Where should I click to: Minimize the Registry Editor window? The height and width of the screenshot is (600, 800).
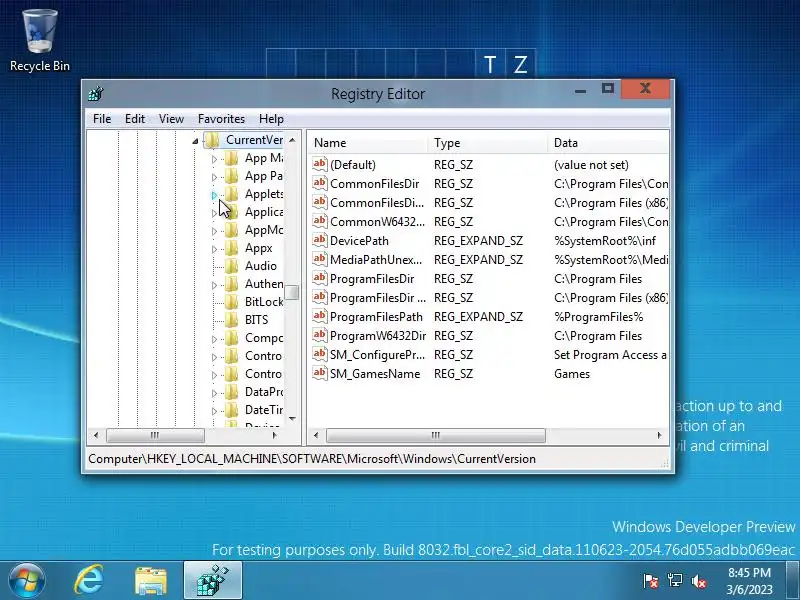[580, 91]
